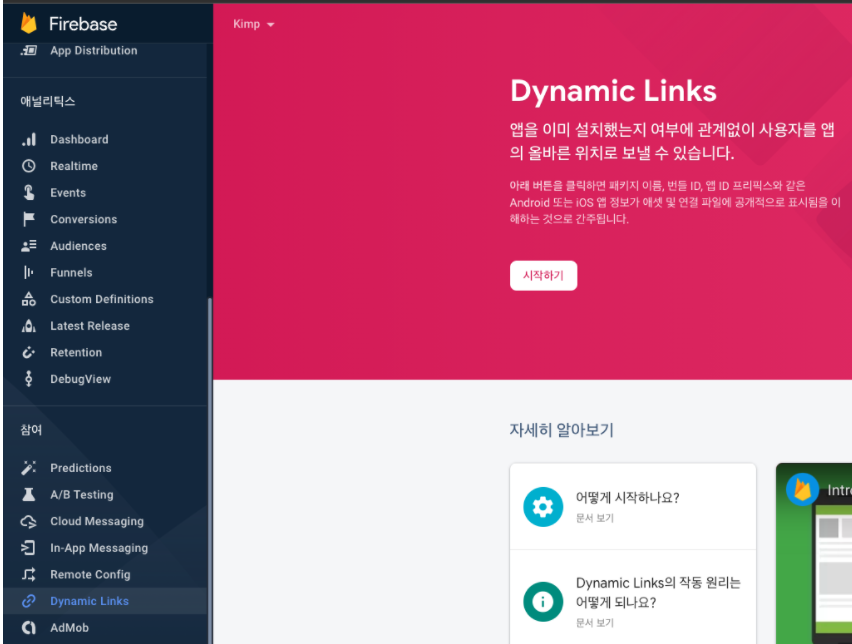Click 문서 보기 under Dynamic Links 작동 원리

[x=594, y=622]
